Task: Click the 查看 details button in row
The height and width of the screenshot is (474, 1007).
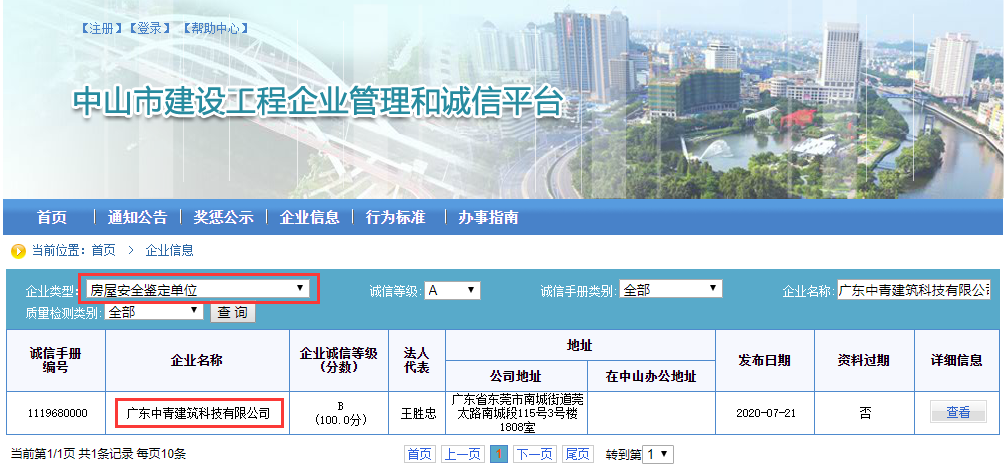Action: (958, 412)
